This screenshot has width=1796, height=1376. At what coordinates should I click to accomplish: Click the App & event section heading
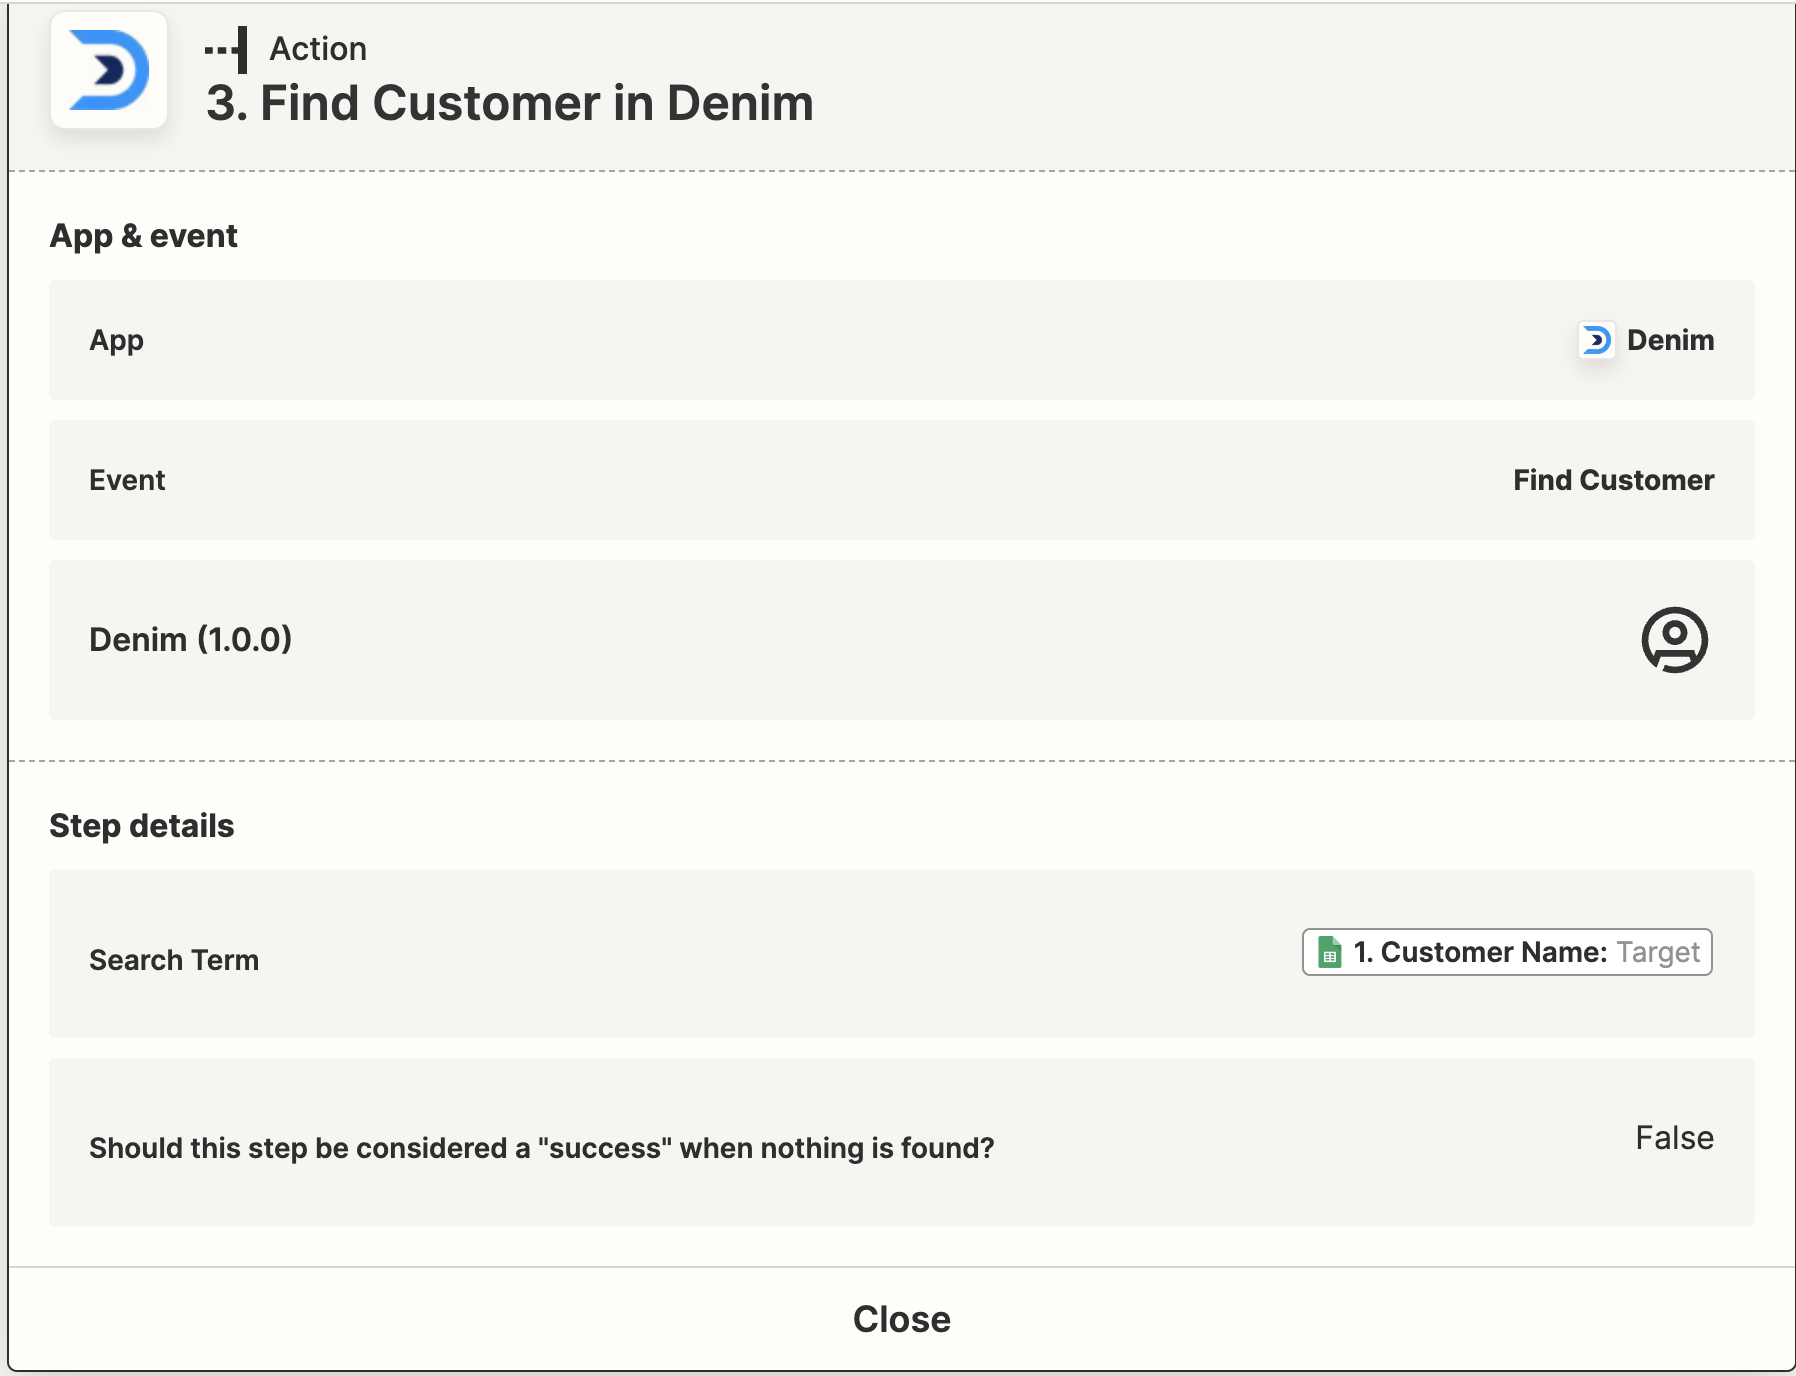143,236
